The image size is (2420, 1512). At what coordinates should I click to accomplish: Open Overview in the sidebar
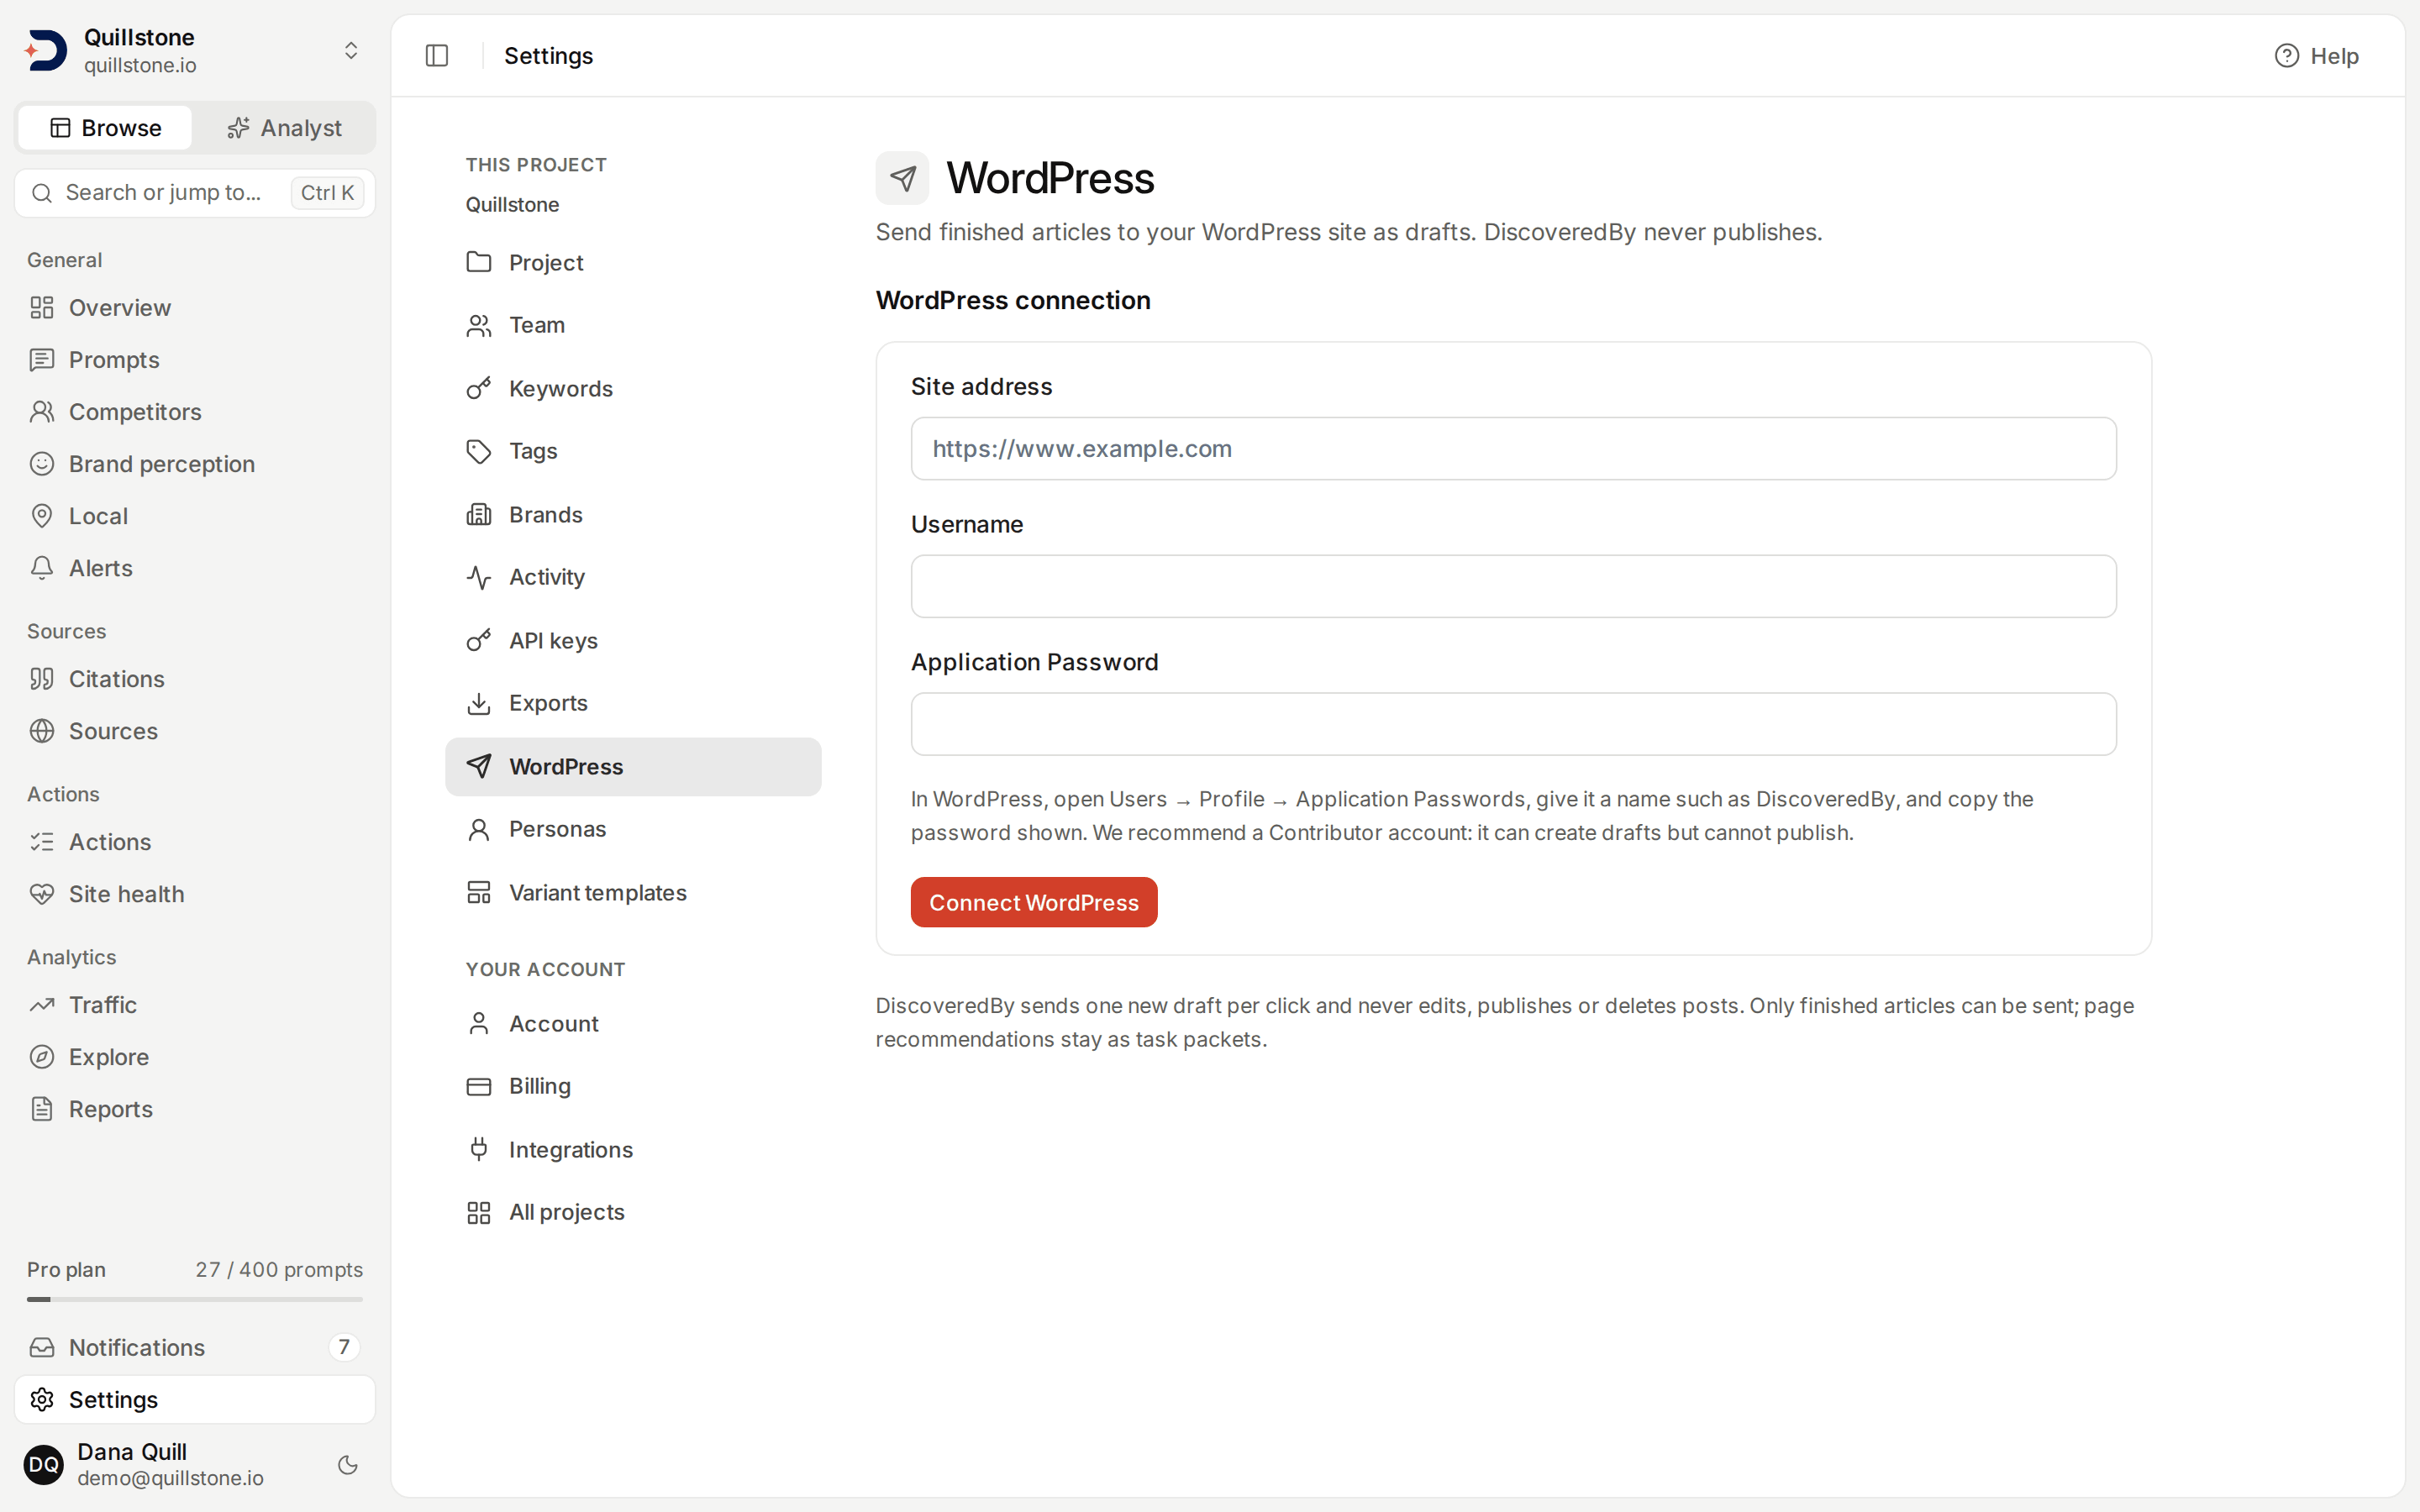(195, 308)
